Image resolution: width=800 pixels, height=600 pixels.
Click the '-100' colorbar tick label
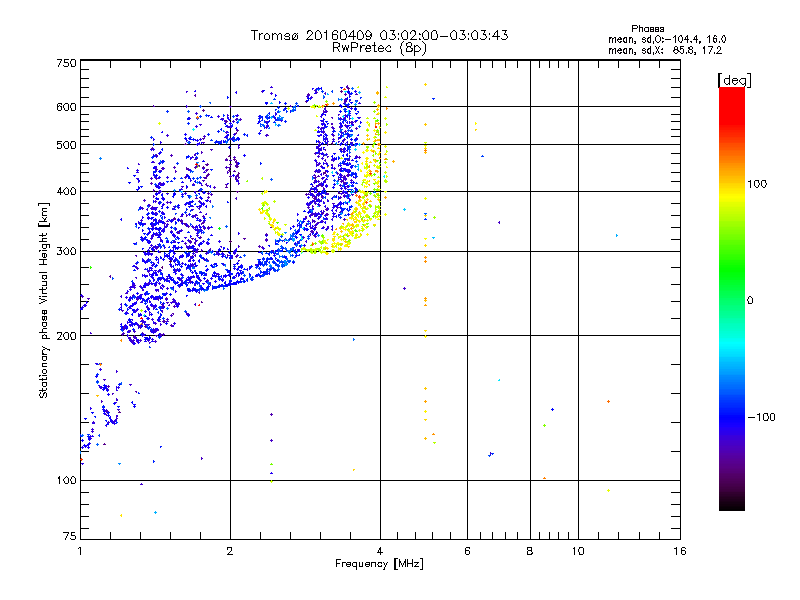[761, 417]
